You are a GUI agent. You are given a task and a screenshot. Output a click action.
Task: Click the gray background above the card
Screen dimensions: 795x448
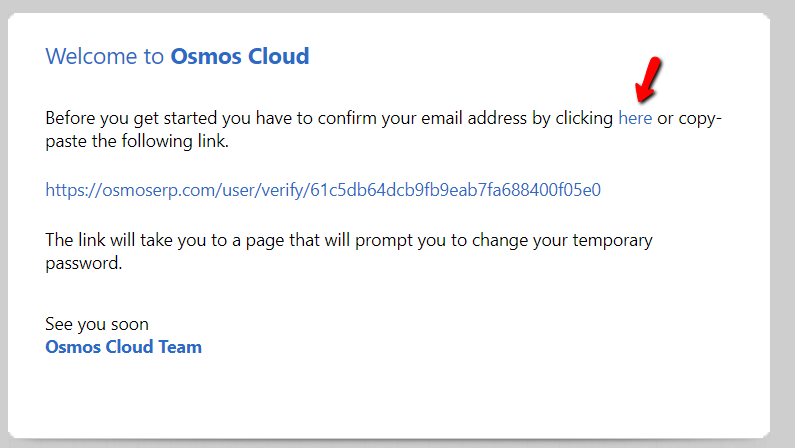point(398,6)
